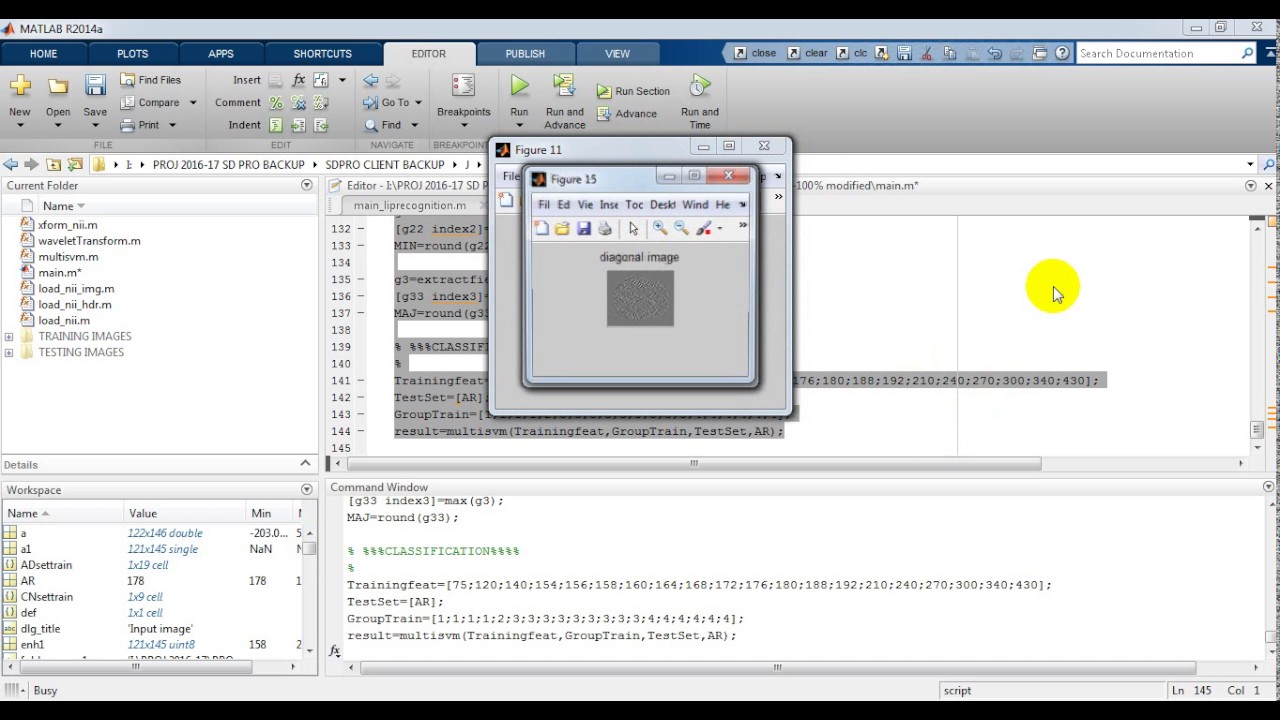Click Find Files in the ribbon
Viewport: 1280px width, 720px height.
click(x=151, y=80)
